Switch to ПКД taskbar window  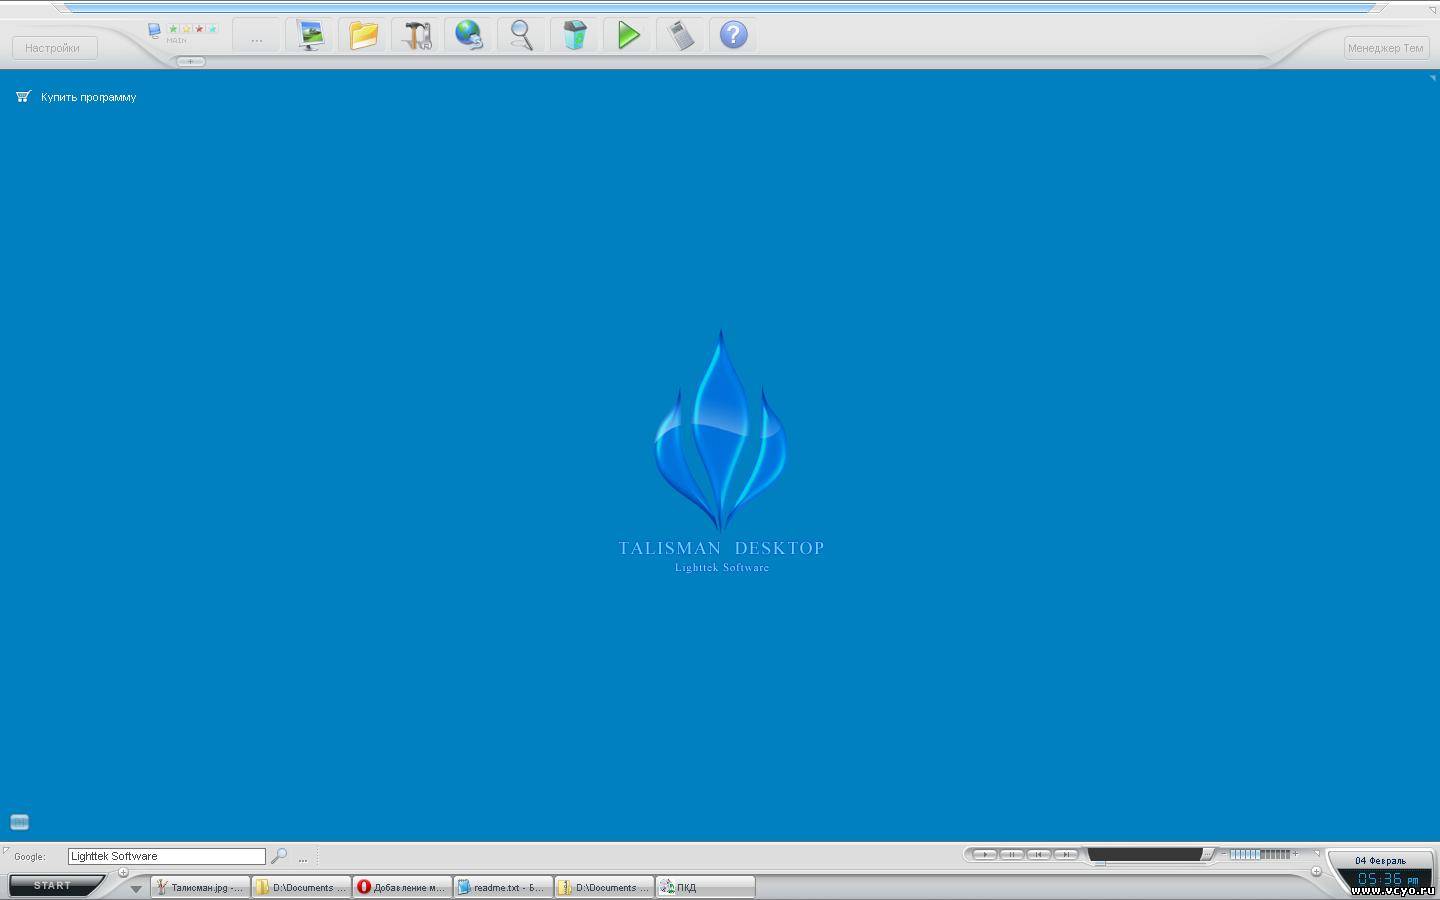[705, 887]
